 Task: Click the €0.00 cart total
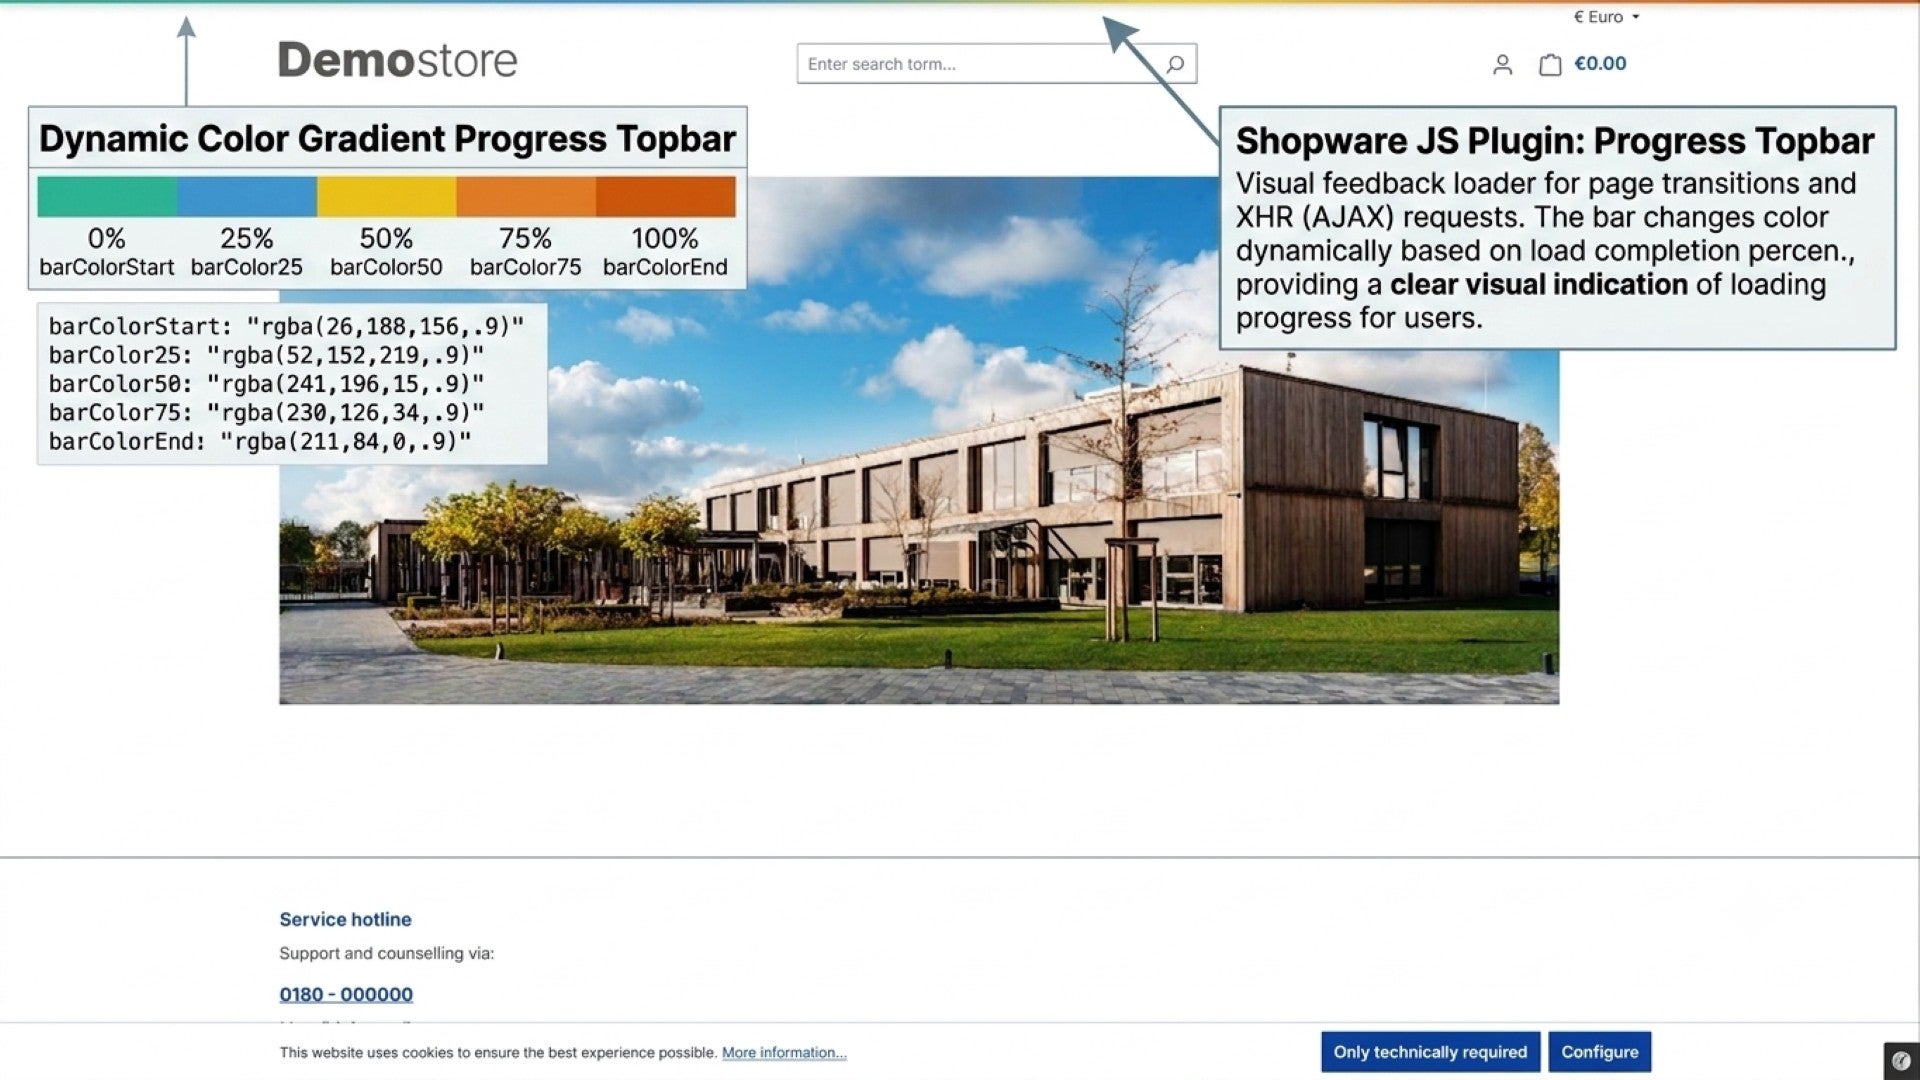pyautogui.click(x=1600, y=63)
